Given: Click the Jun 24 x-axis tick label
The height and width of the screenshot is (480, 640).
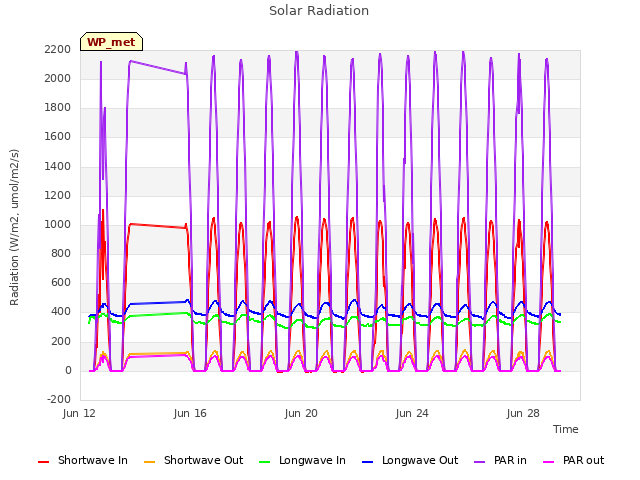Looking at the screenshot, I should 412,413.
